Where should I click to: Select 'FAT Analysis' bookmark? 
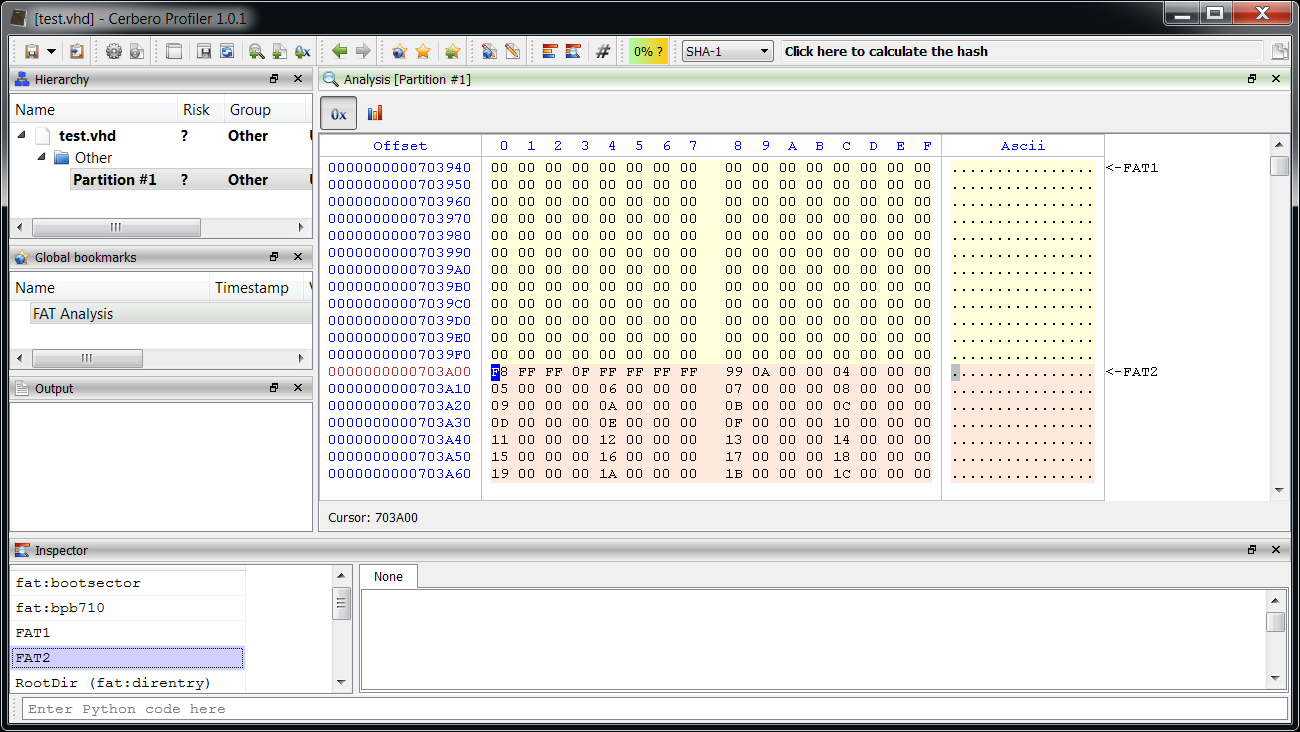tap(73, 314)
